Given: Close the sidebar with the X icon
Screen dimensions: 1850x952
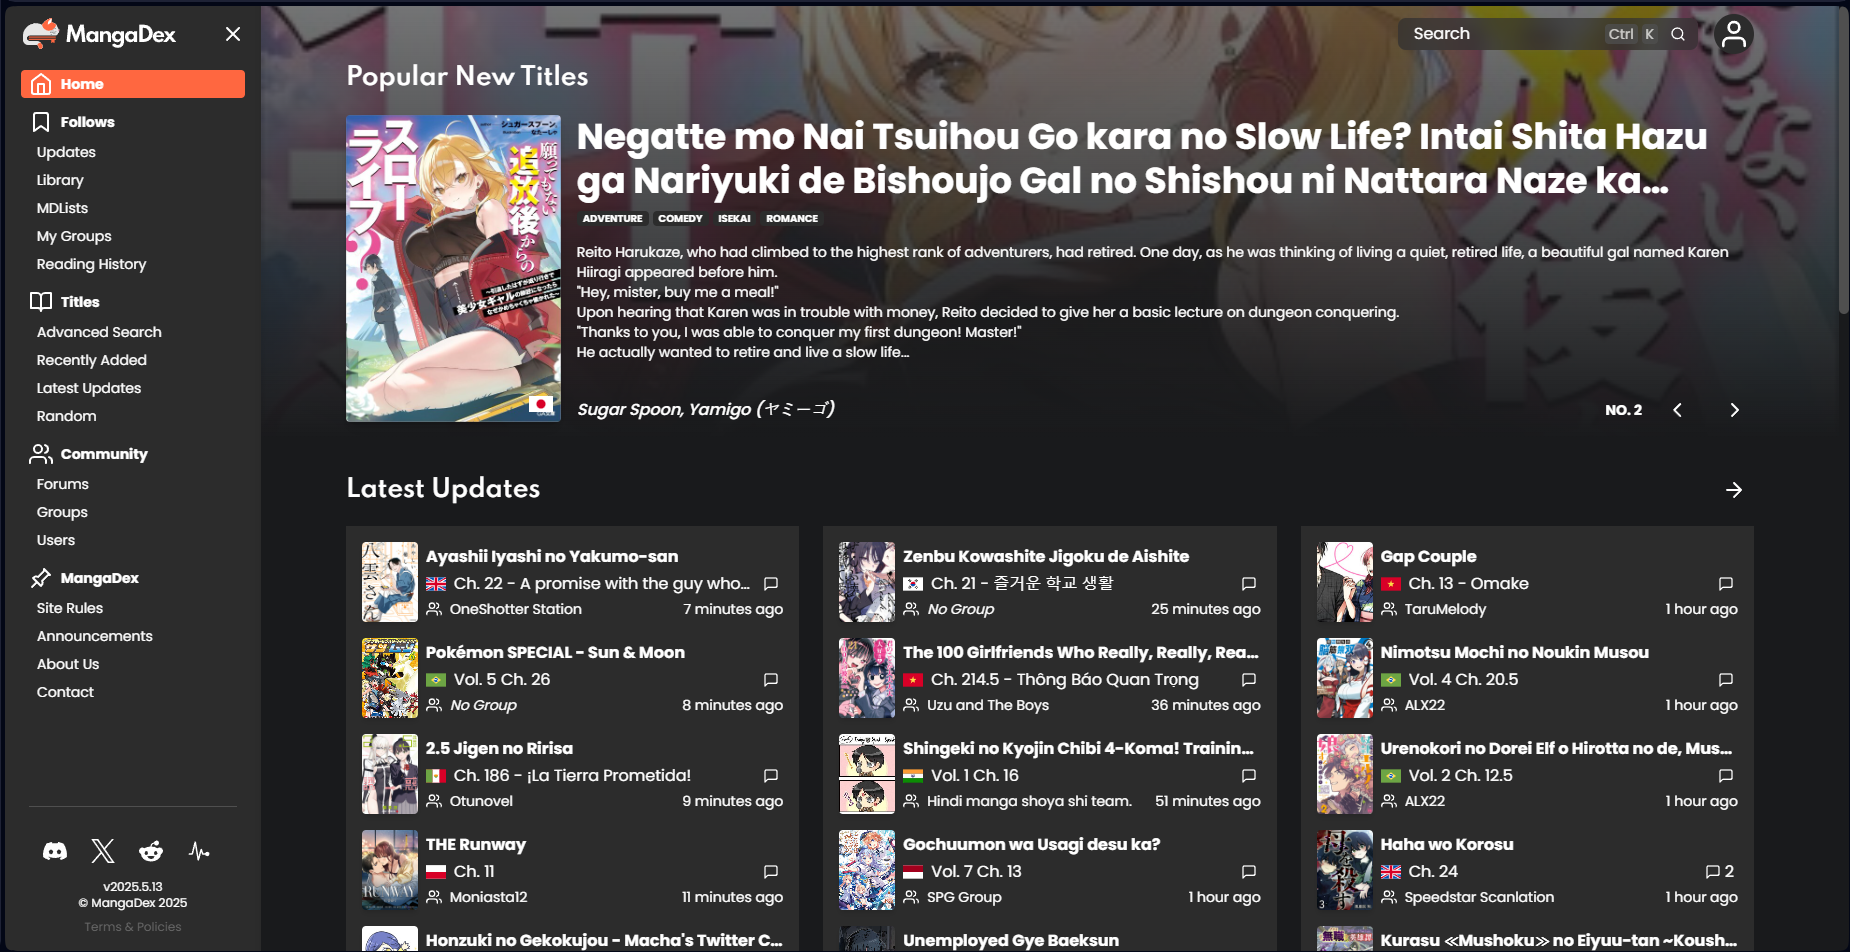Looking at the screenshot, I should [233, 34].
